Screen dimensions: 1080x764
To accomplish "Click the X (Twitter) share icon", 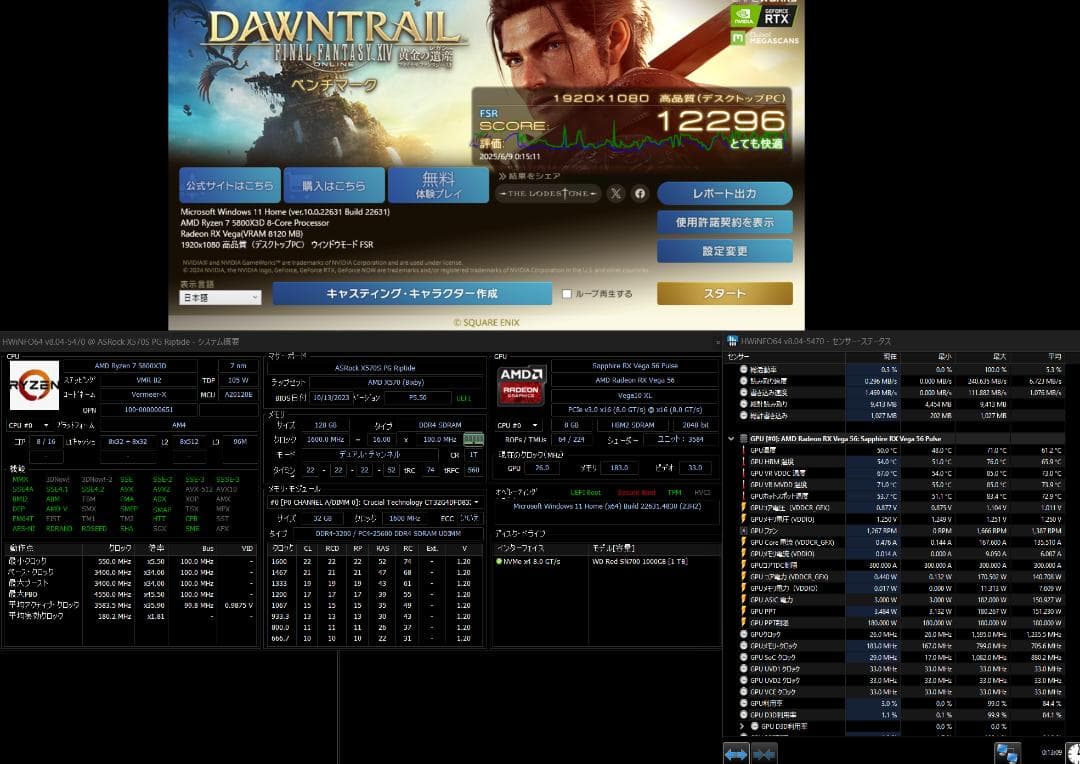I will coord(616,193).
